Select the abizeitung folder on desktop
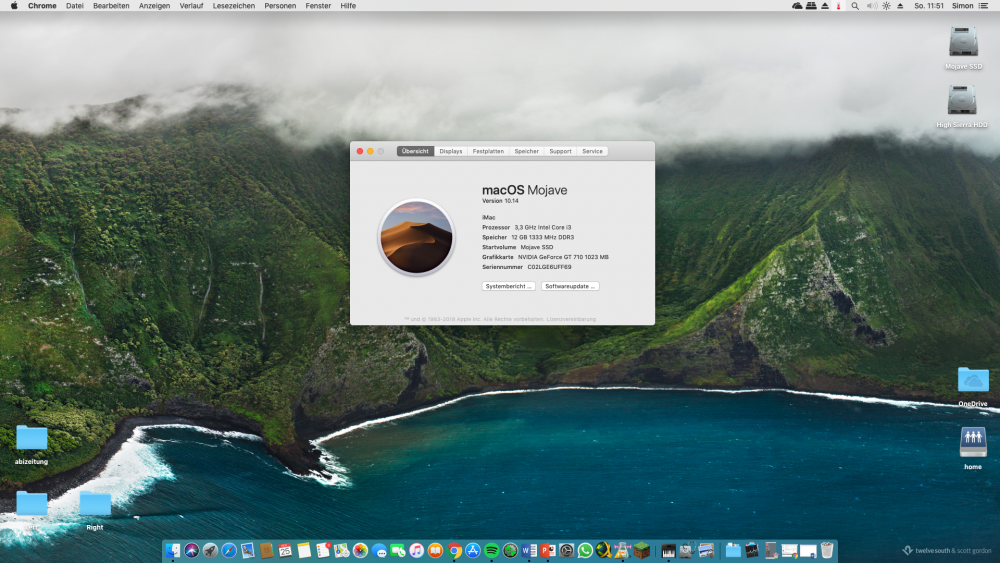 click(x=31, y=438)
